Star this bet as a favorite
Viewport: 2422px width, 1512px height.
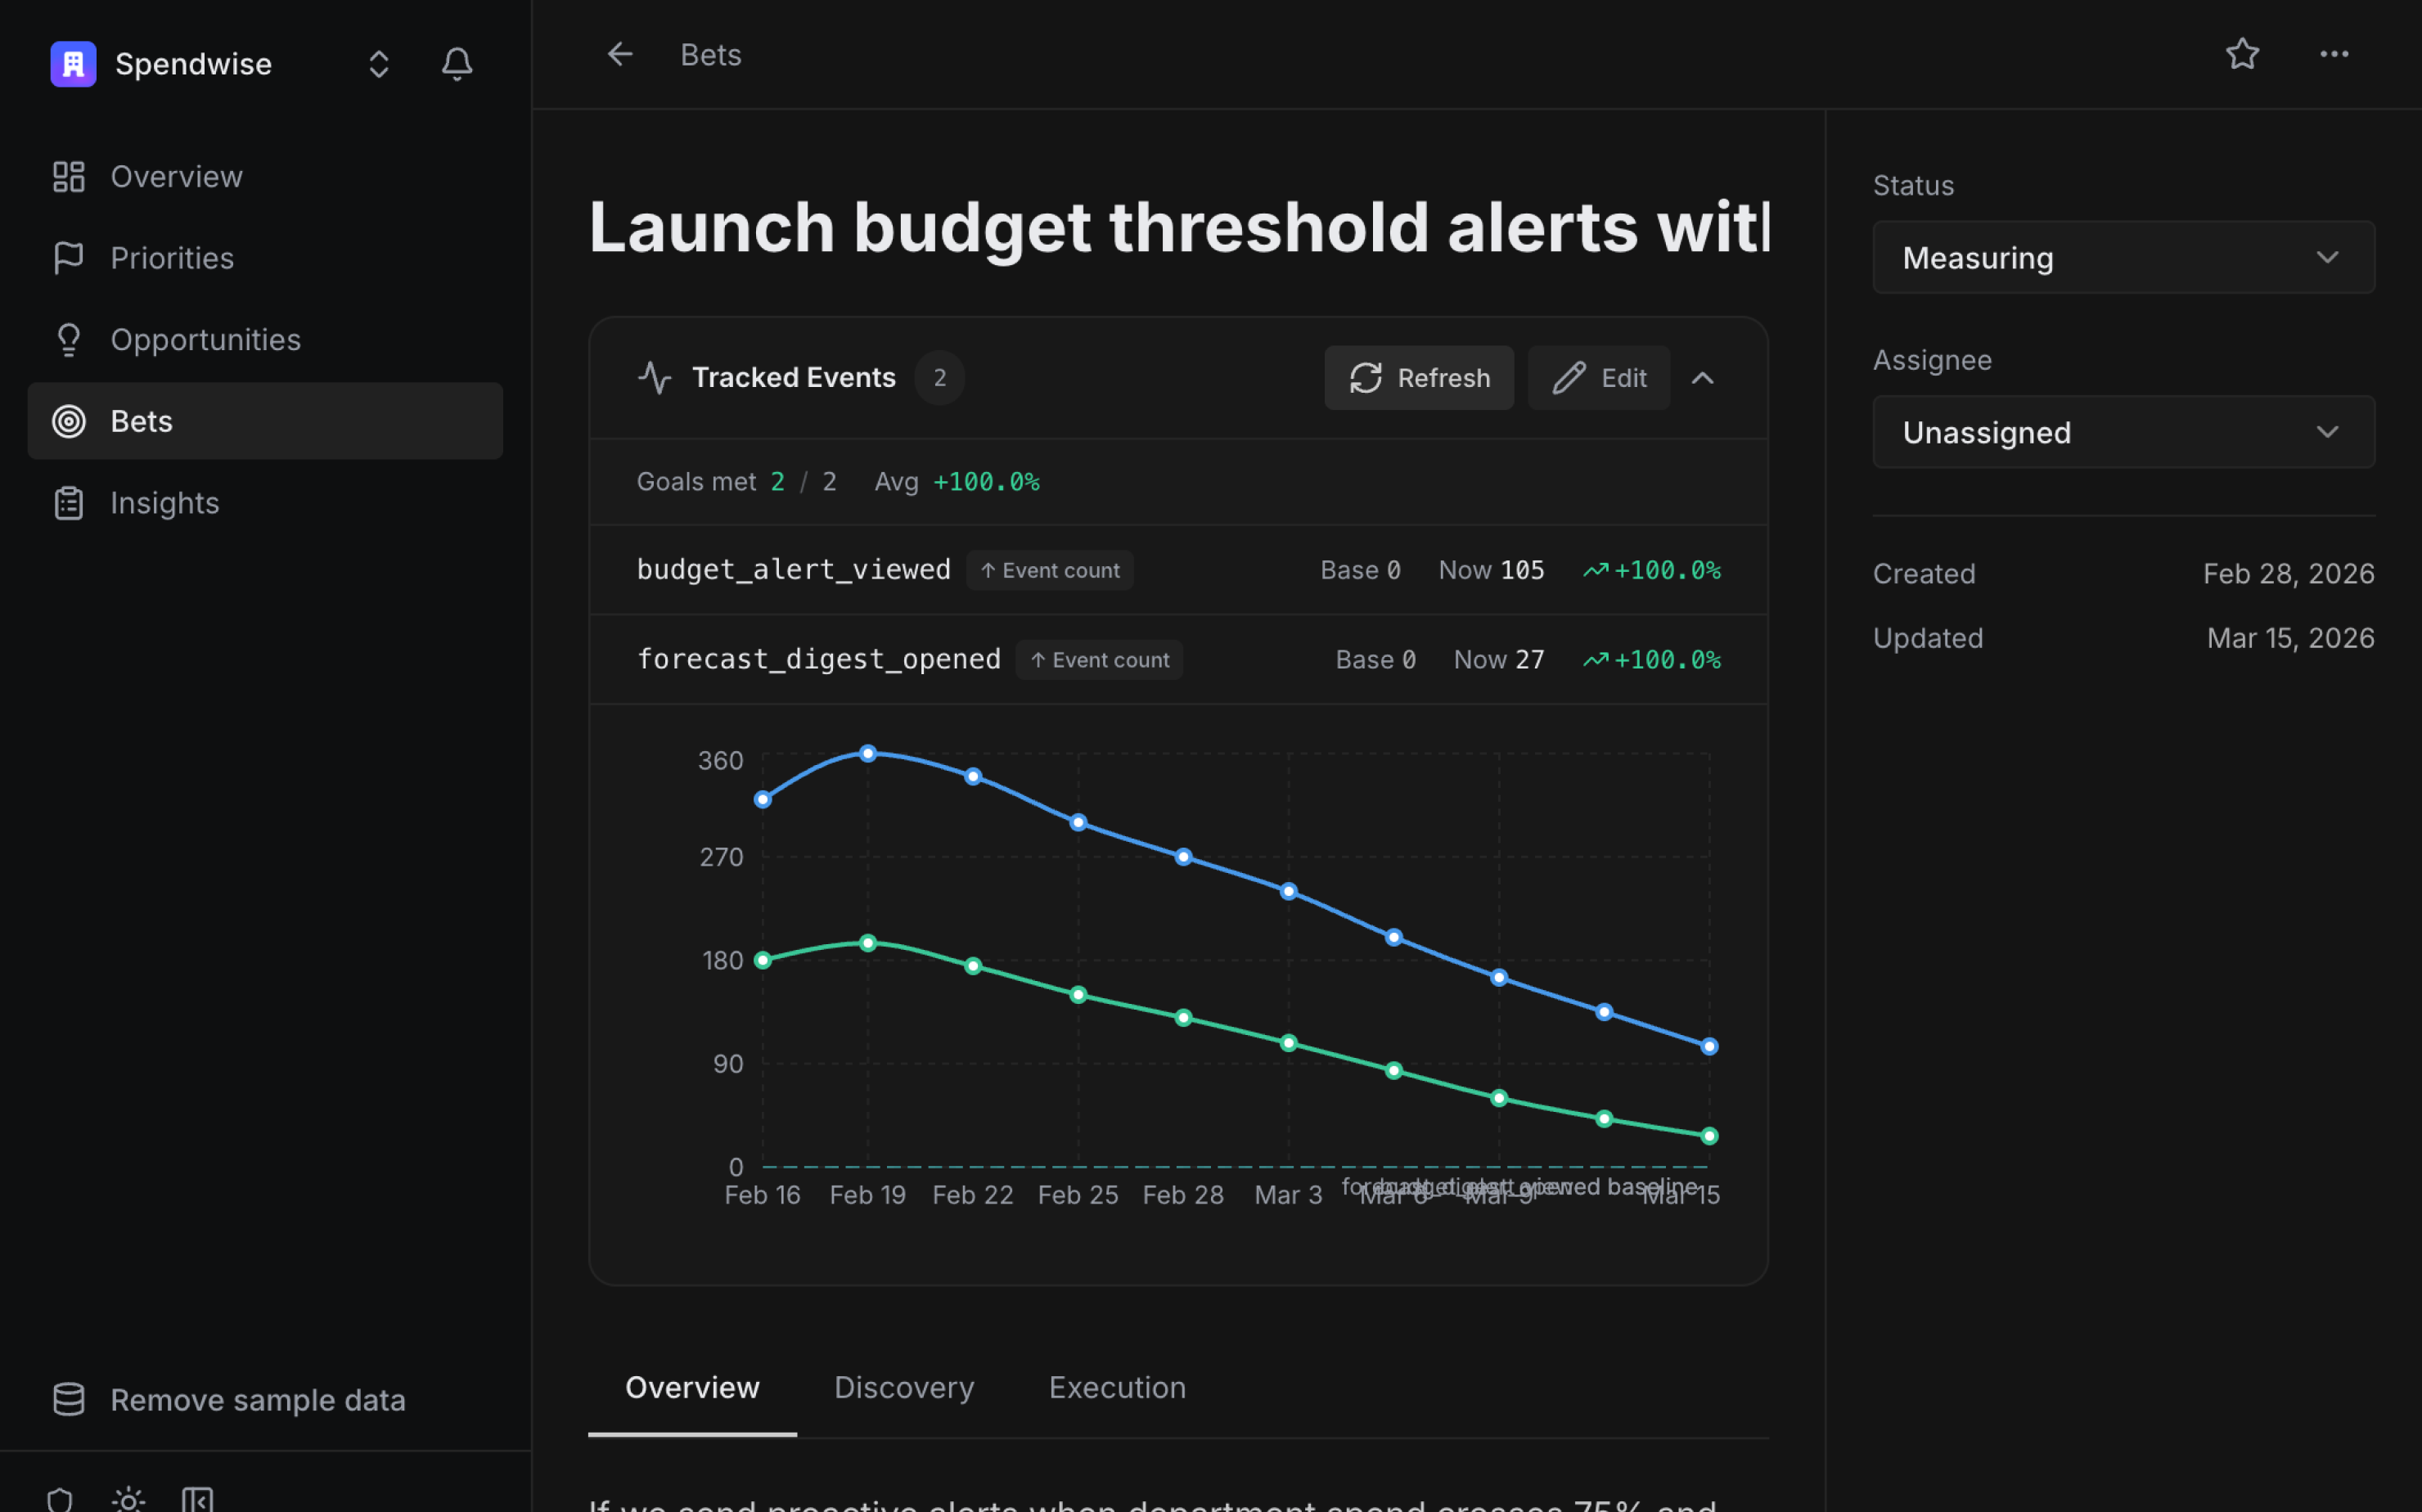click(2242, 54)
